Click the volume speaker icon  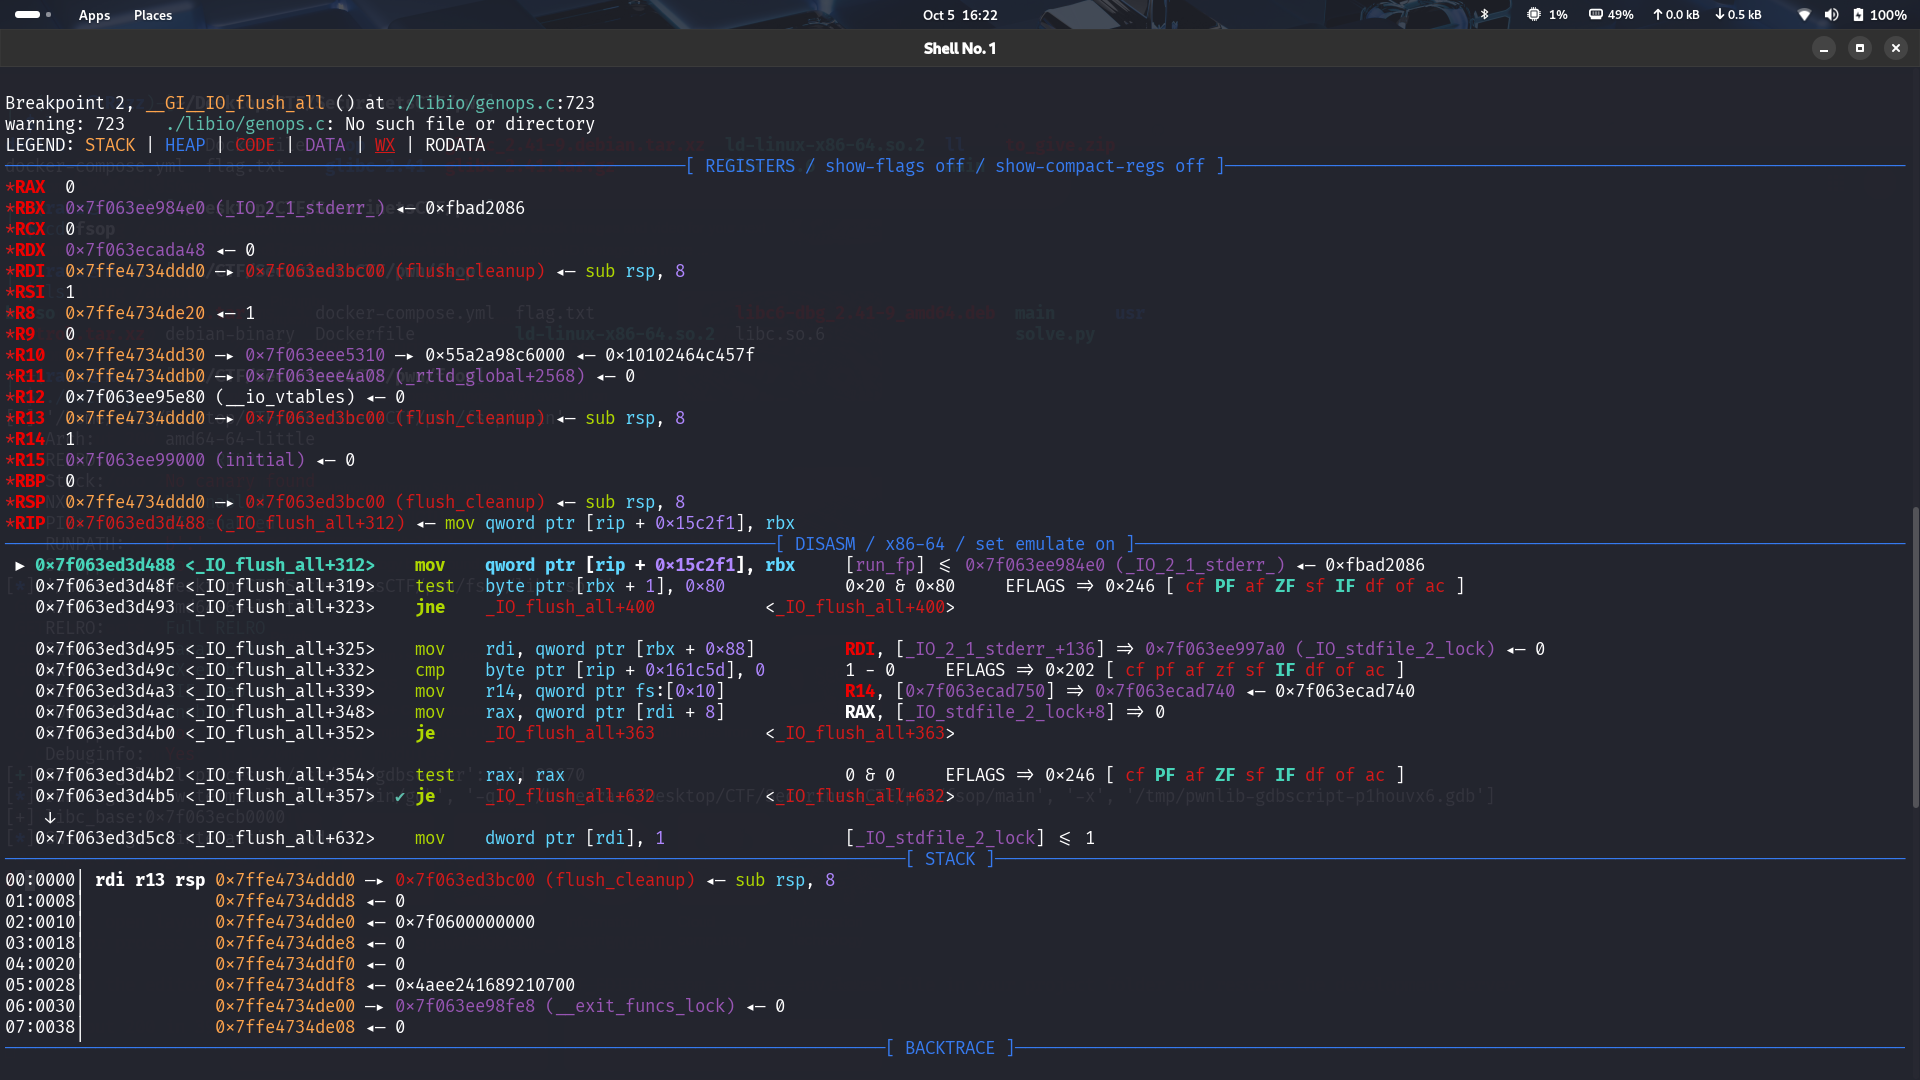click(x=1831, y=15)
